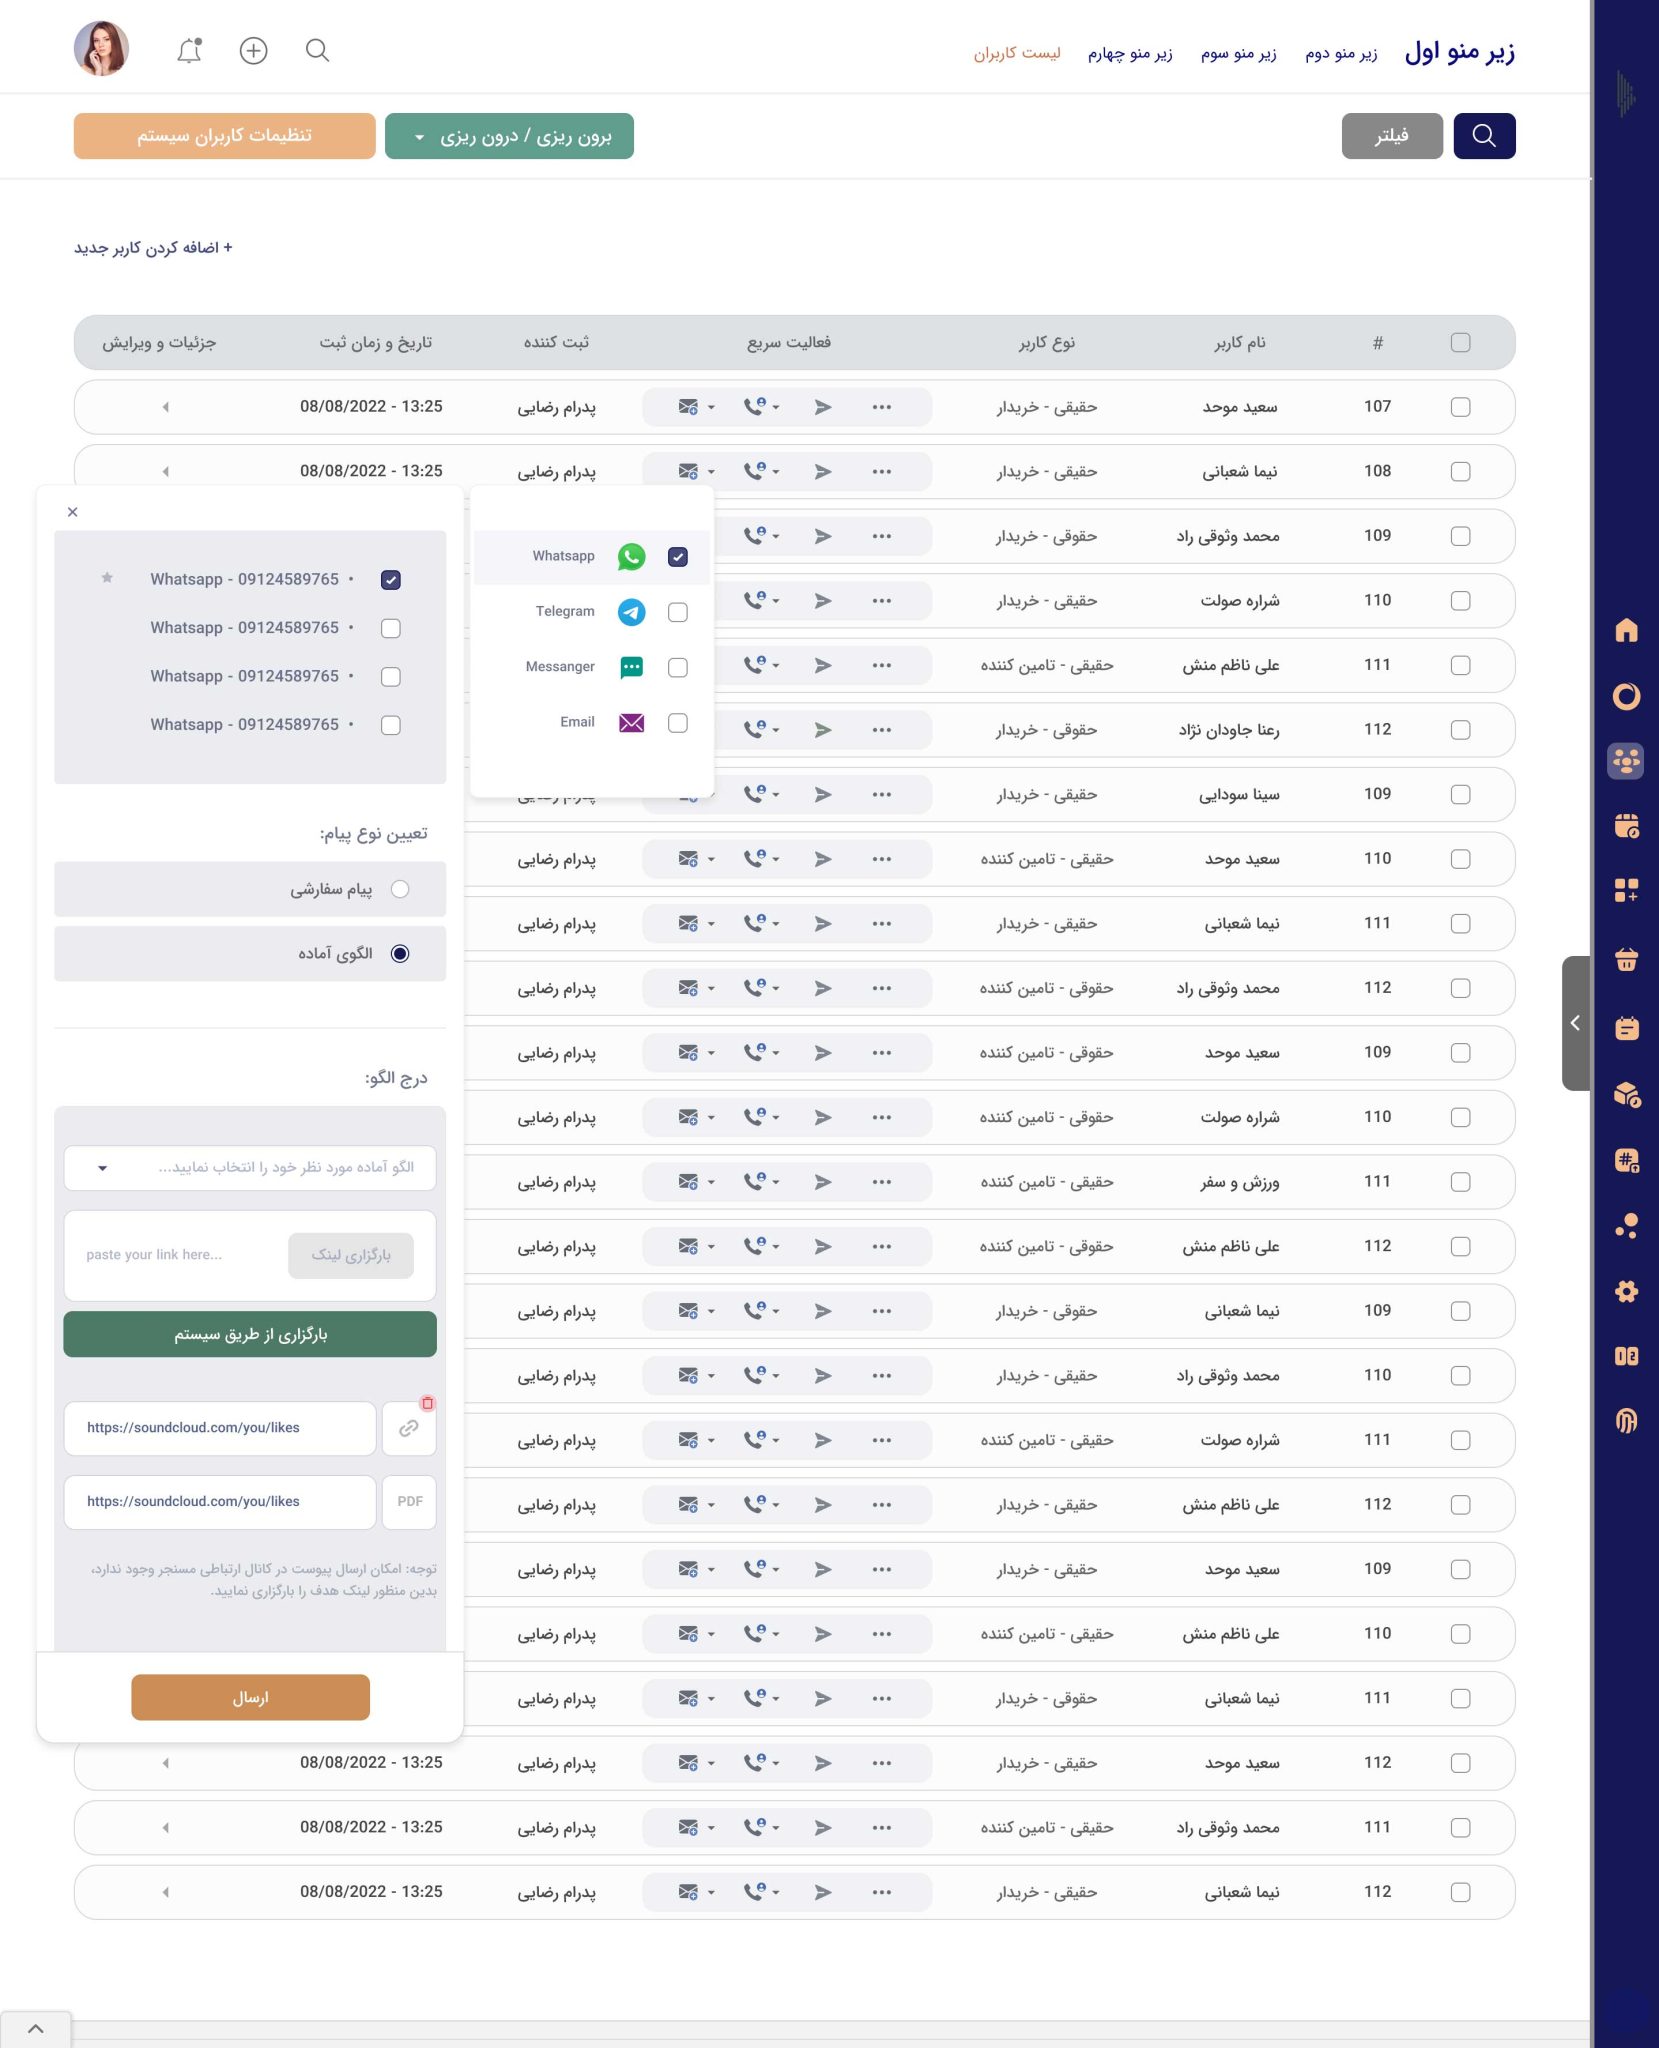
Task: Click the notification bell icon
Action: click(x=189, y=51)
